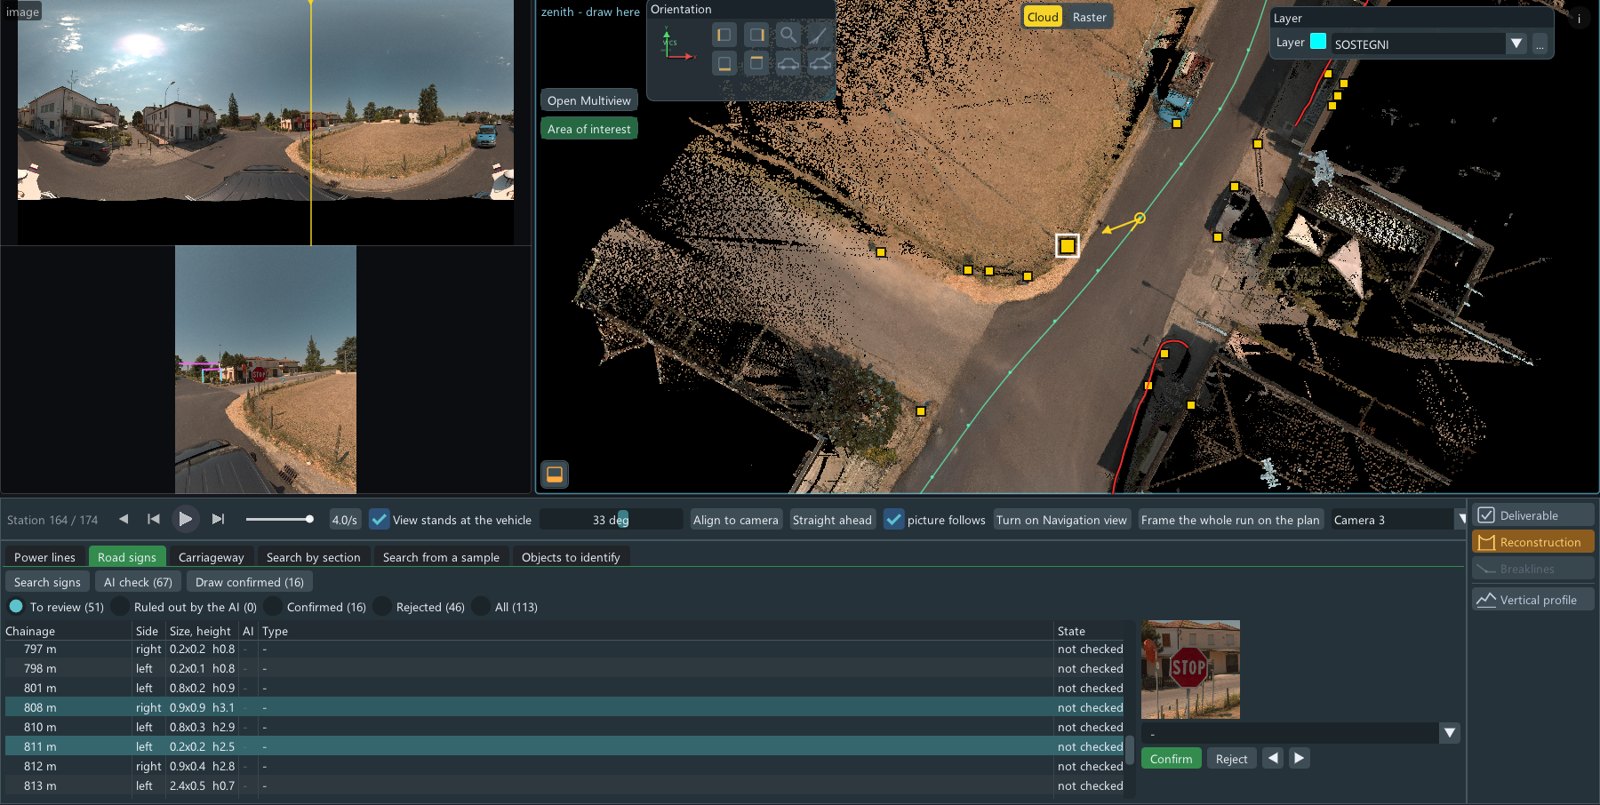The width and height of the screenshot is (1600, 805).
Task: Click the Align to camera button
Action: (735, 520)
